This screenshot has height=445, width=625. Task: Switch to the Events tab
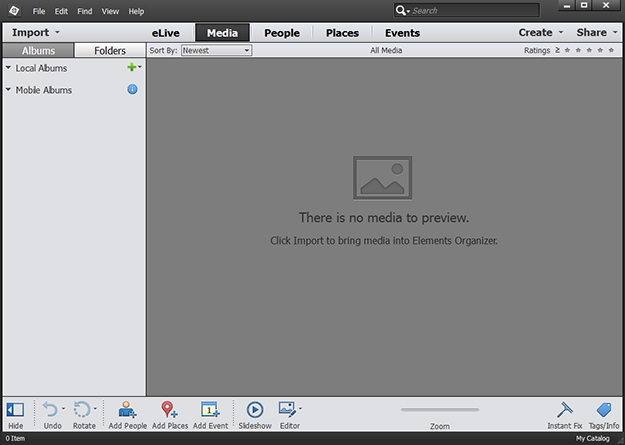coord(402,33)
